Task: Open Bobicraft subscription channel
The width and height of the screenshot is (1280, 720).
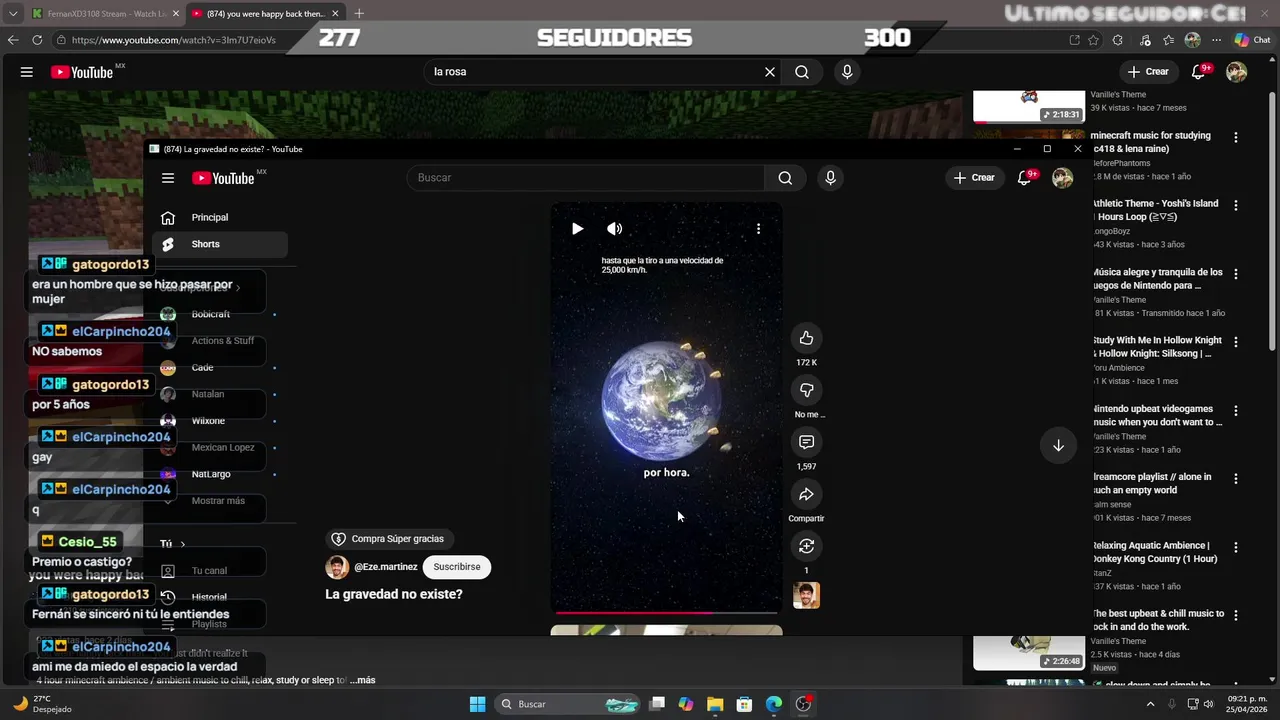Action: click(220, 314)
